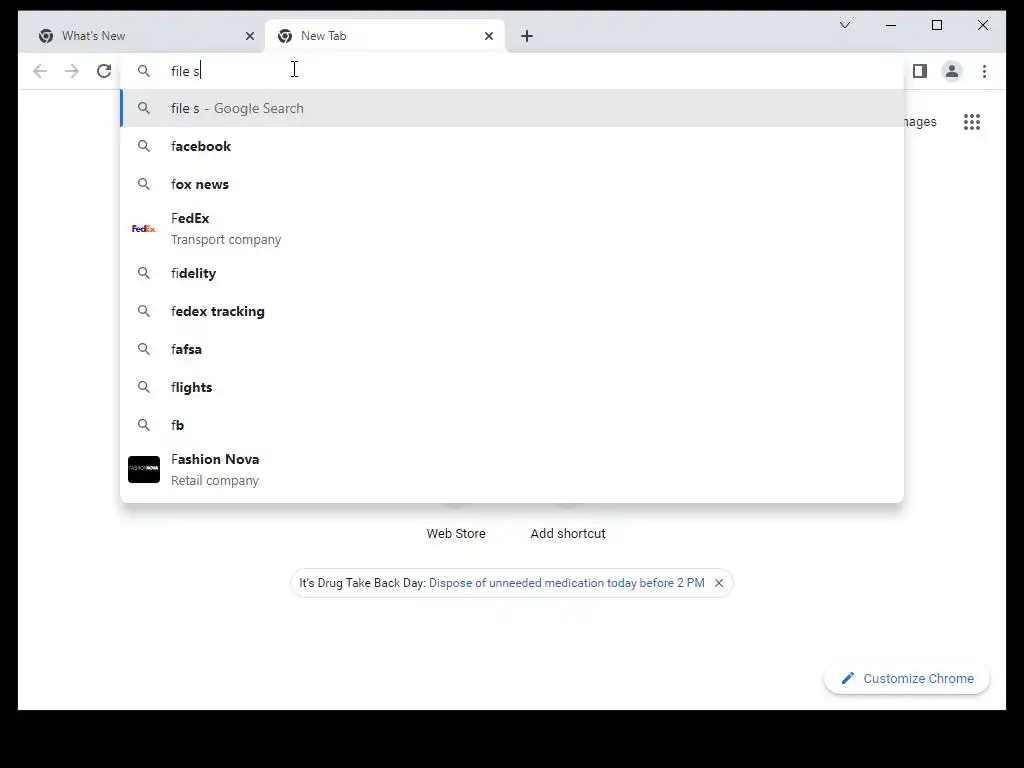Open Chrome's three-dot menu
Viewport: 1024px width, 768px height.
[x=984, y=71]
